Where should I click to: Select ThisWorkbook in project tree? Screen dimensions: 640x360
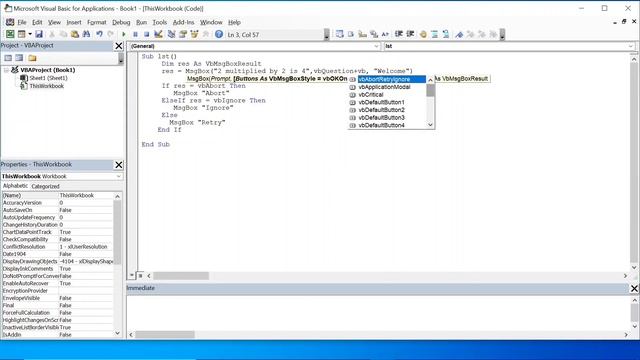pyautogui.click(x=47, y=86)
